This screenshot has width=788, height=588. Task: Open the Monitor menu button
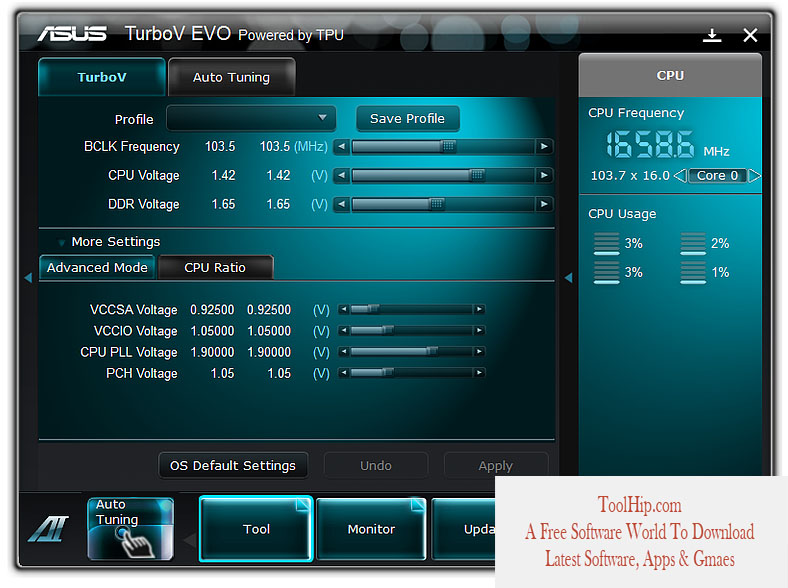point(371,529)
